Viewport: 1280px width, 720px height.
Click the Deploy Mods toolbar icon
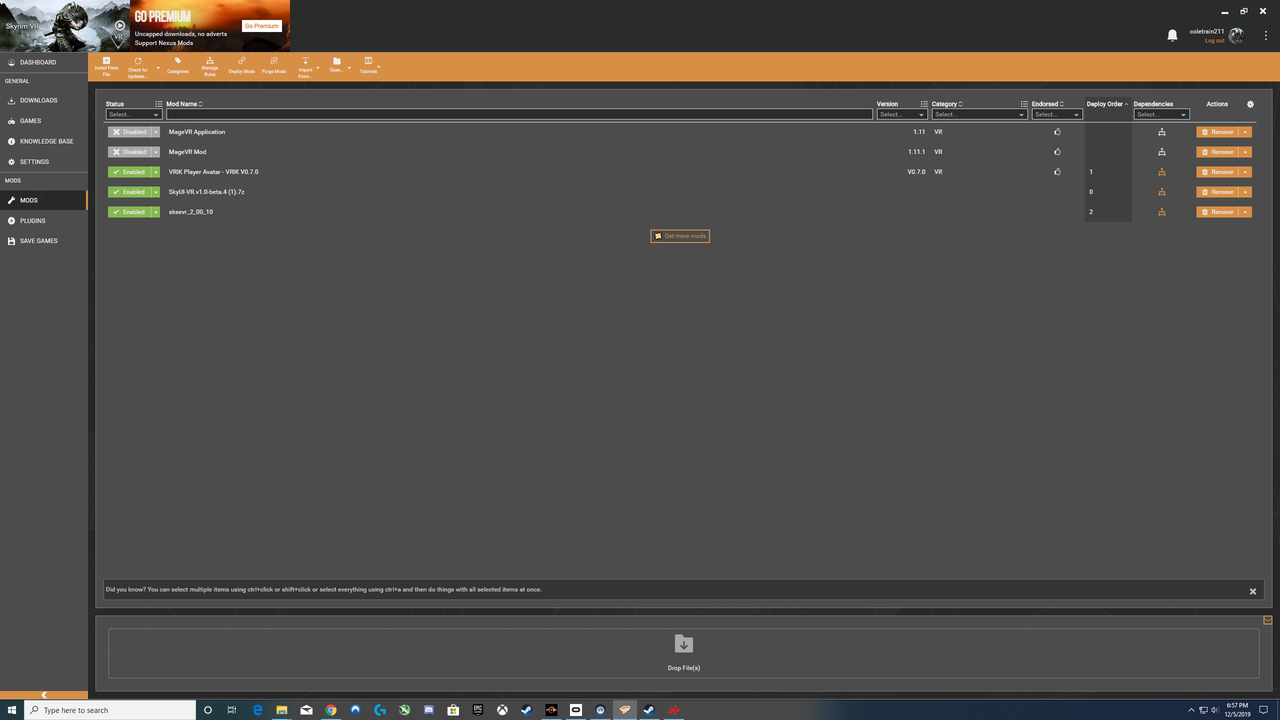tap(242, 66)
